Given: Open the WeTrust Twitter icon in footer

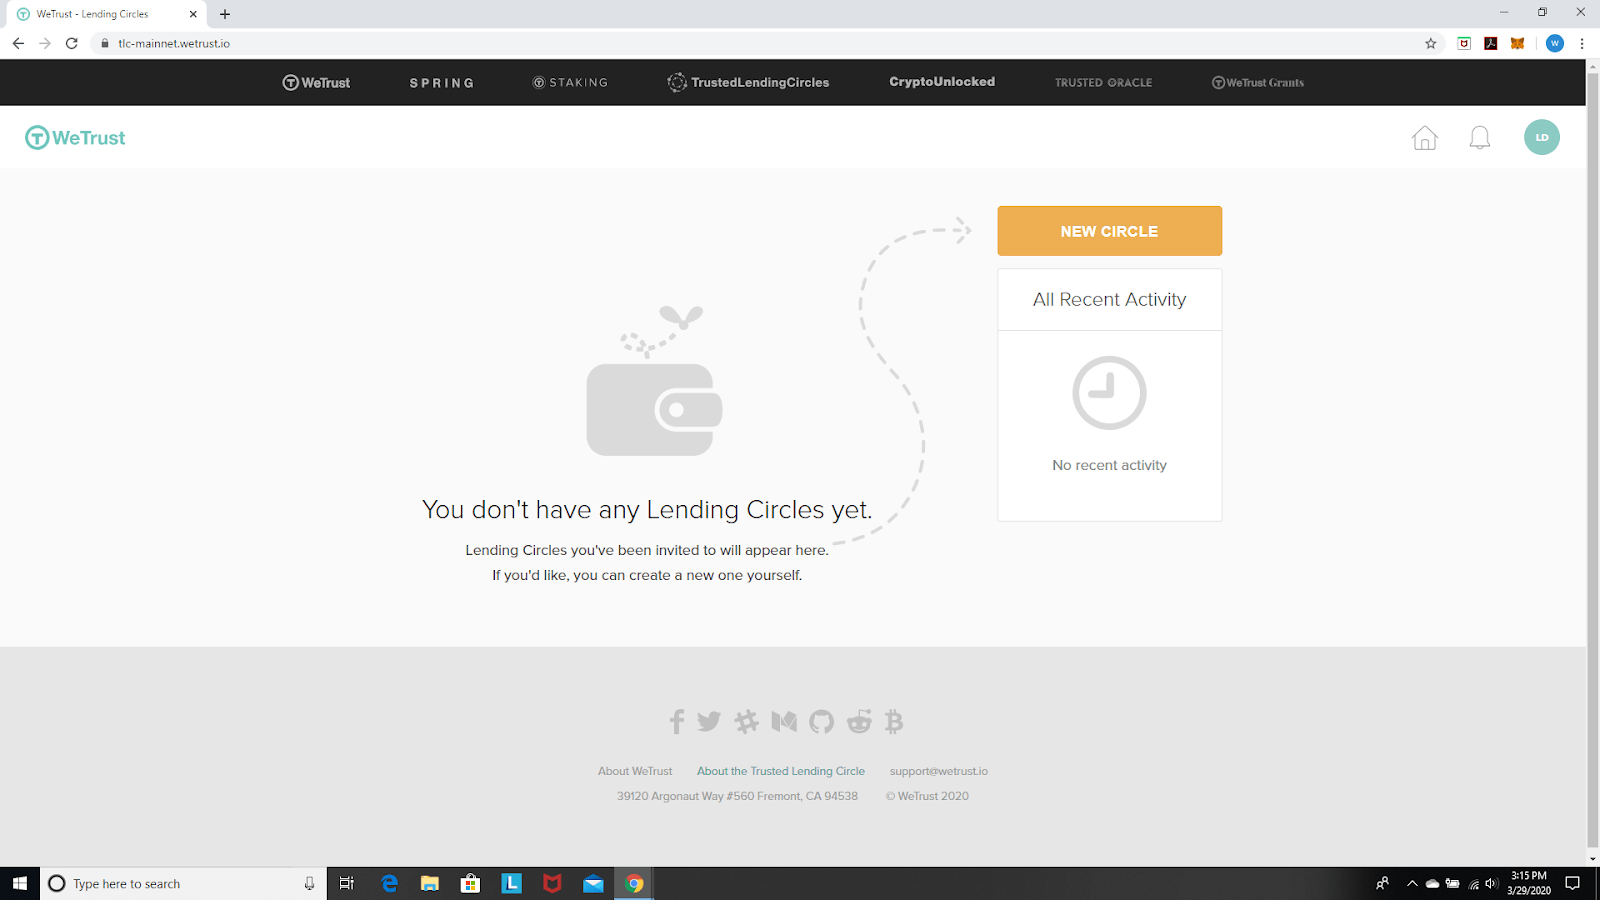Looking at the screenshot, I should click(x=709, y=721).
